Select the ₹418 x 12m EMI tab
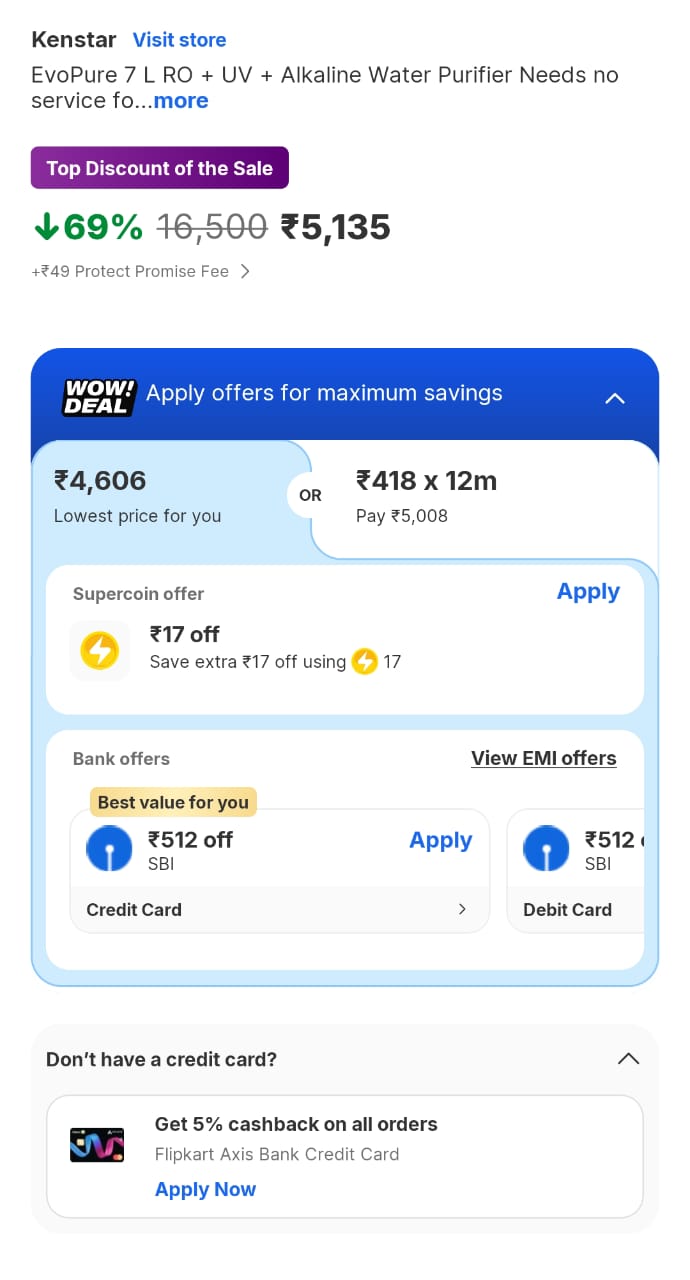 pyautogui.click(x=480, y=497)
